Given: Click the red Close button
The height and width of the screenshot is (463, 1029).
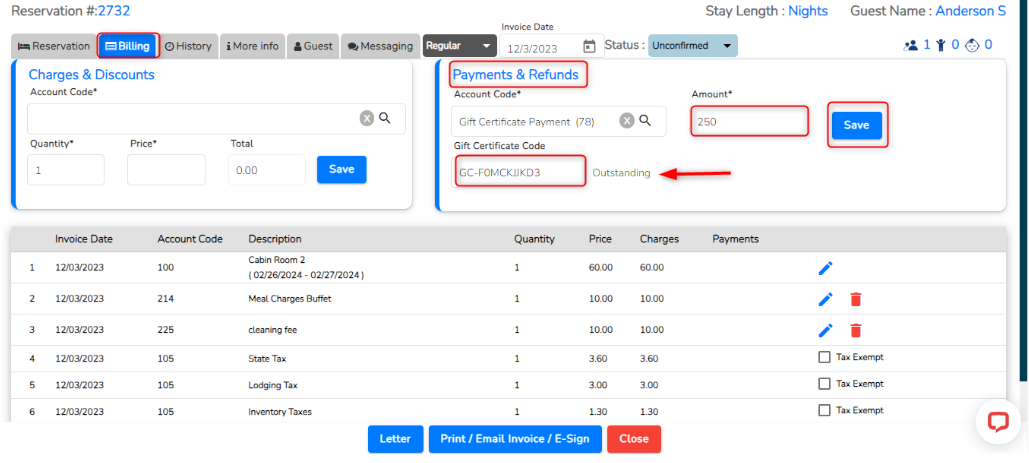Looking at the screenshot, I should (633, 439).
